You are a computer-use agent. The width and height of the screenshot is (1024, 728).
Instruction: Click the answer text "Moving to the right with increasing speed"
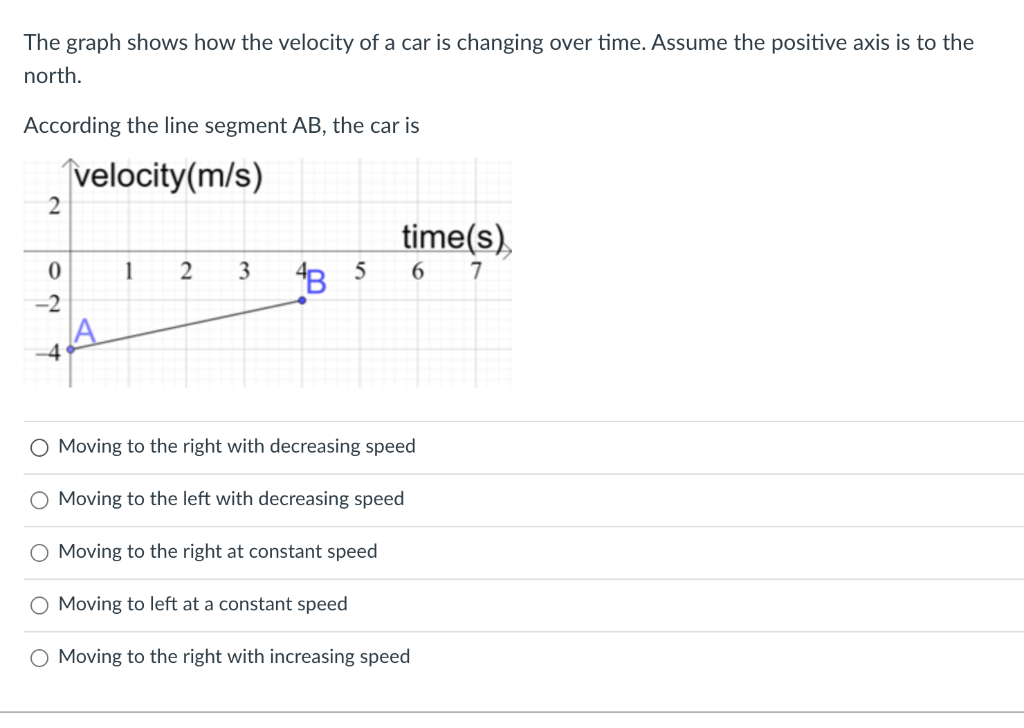click(x=234, y=656)
